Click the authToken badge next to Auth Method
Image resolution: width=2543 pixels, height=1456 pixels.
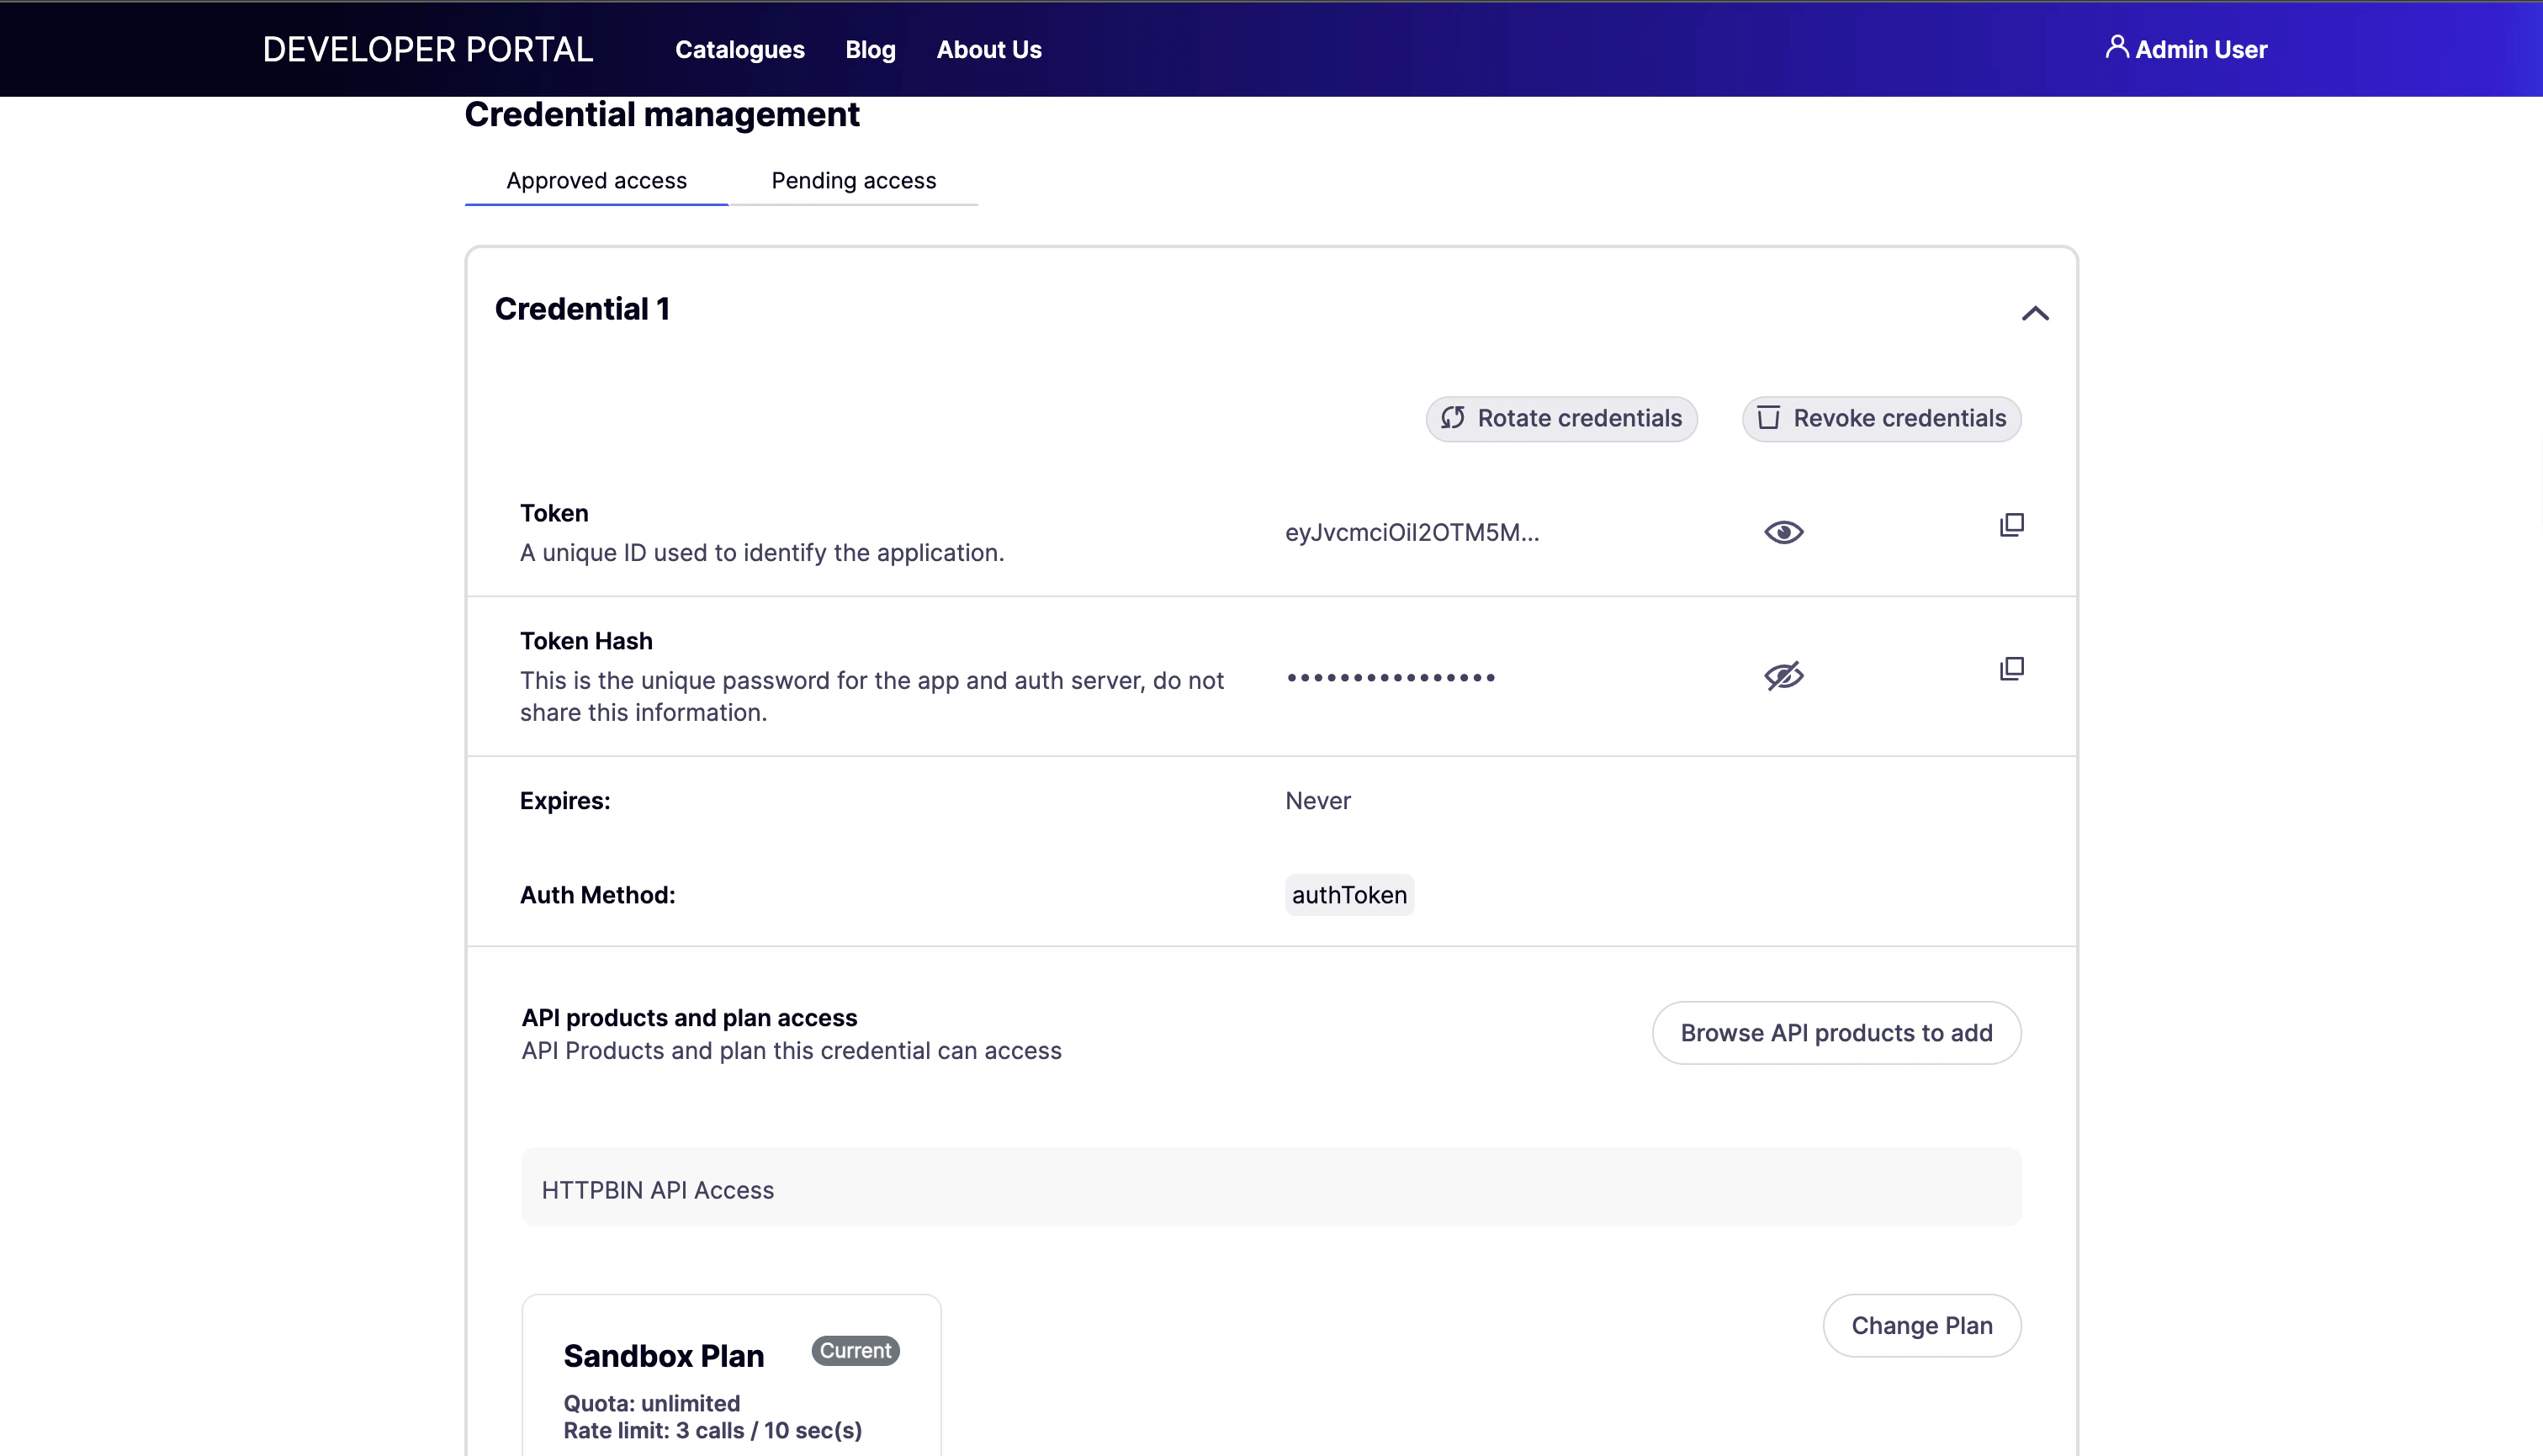tap(1349, 895)
